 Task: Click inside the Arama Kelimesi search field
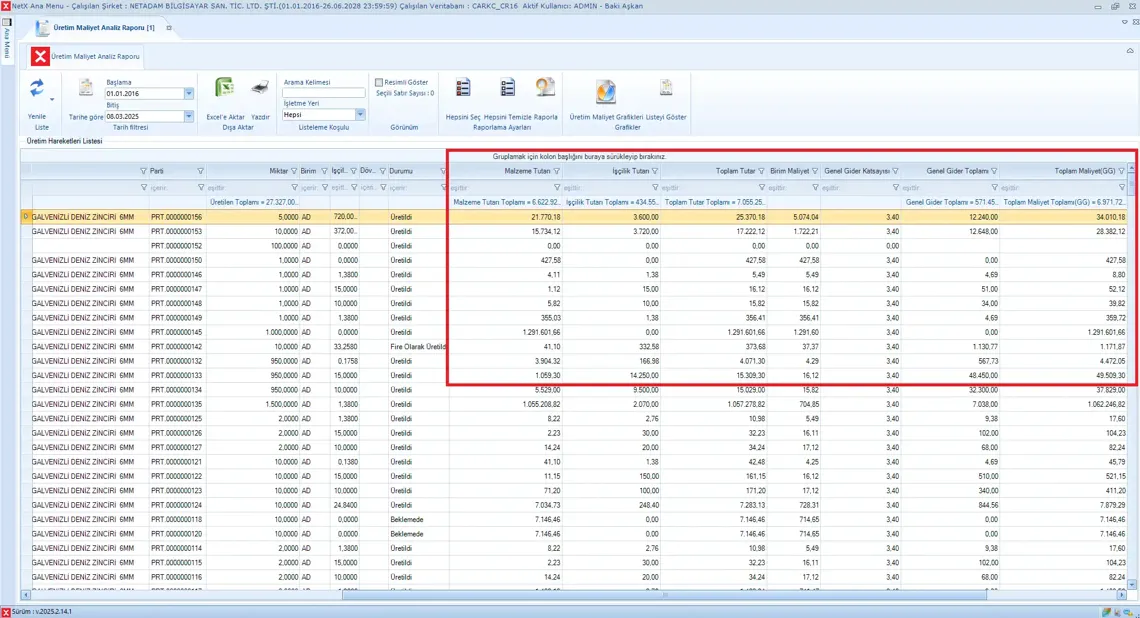[x=322, y=91]
